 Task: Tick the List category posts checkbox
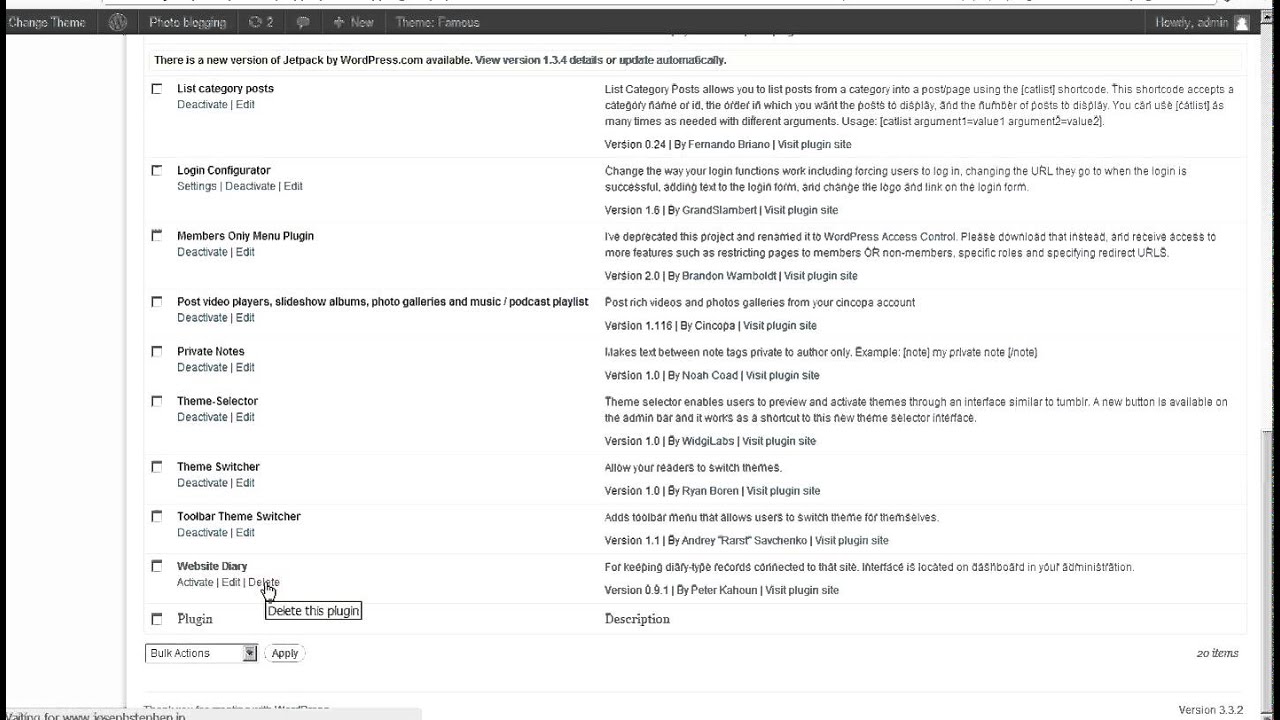coord(156,89)
